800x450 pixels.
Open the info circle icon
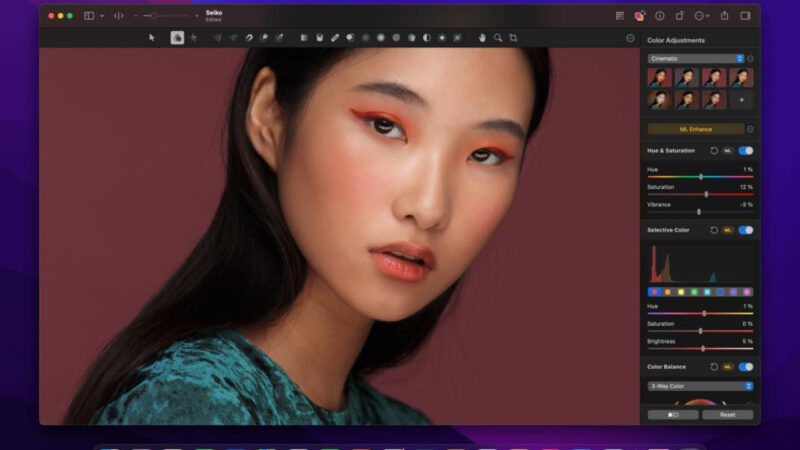(x=660, y=16)
